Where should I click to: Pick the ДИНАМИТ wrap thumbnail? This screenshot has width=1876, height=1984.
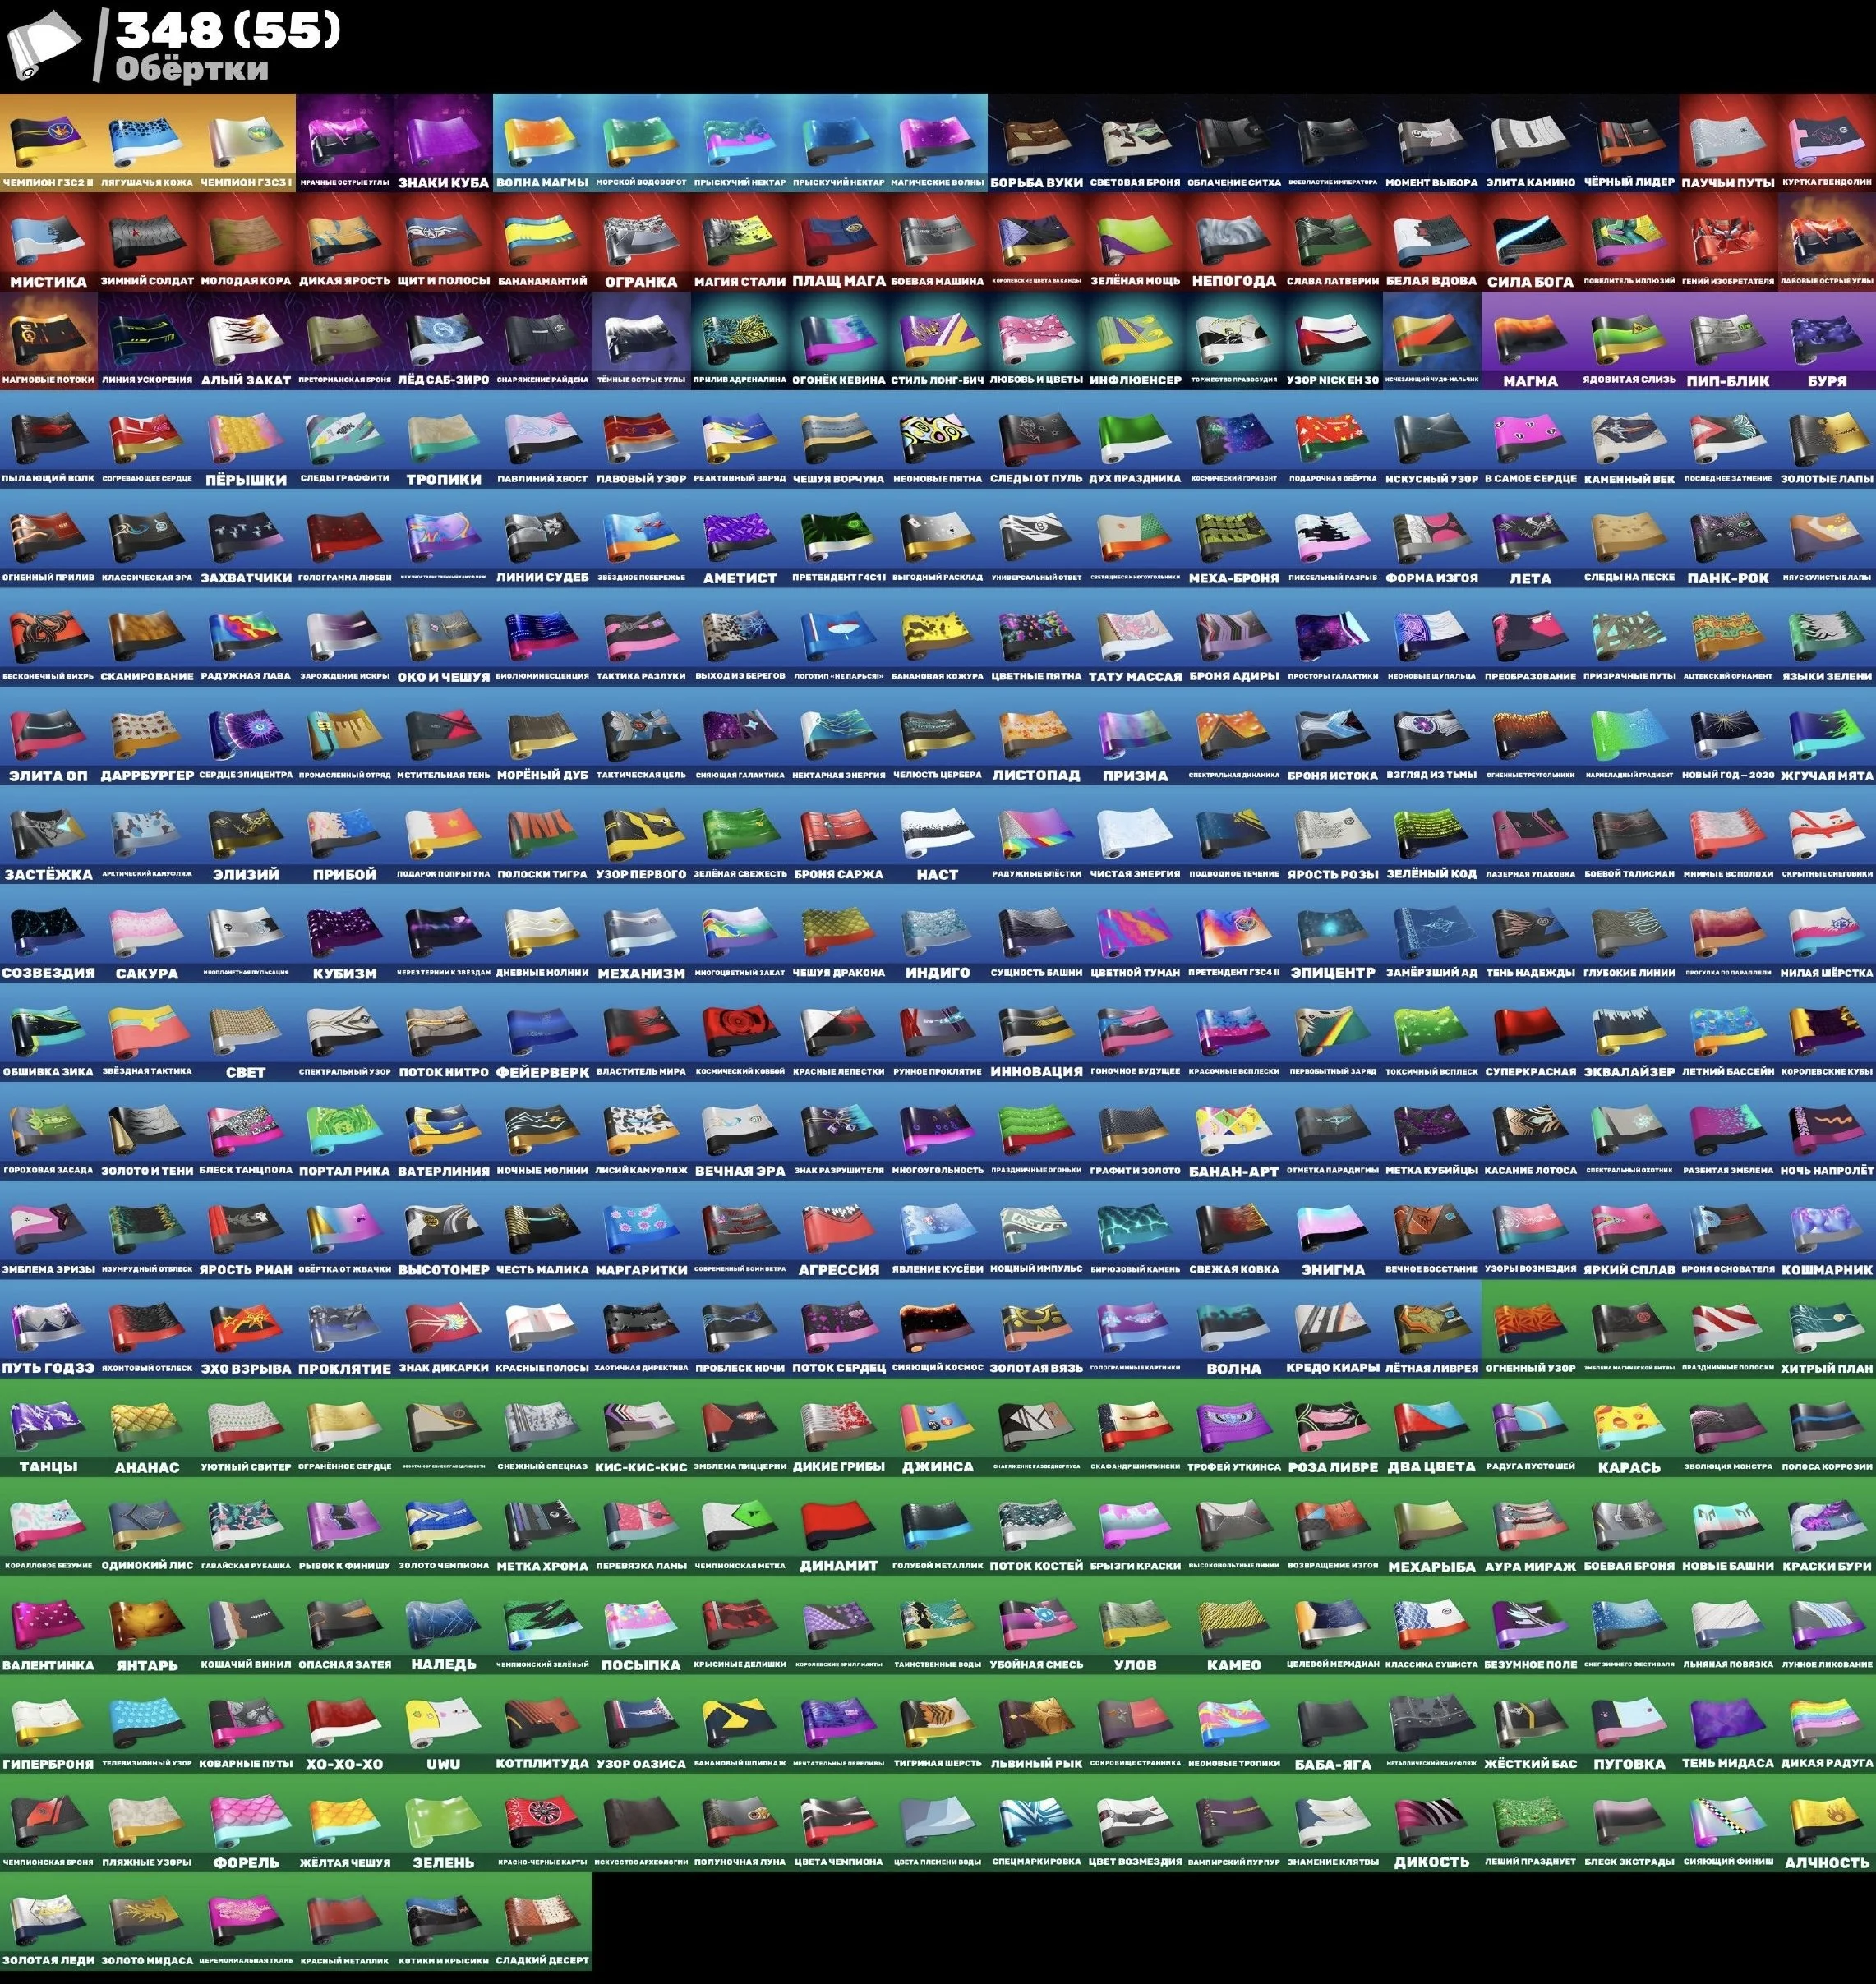(838, 1524)
